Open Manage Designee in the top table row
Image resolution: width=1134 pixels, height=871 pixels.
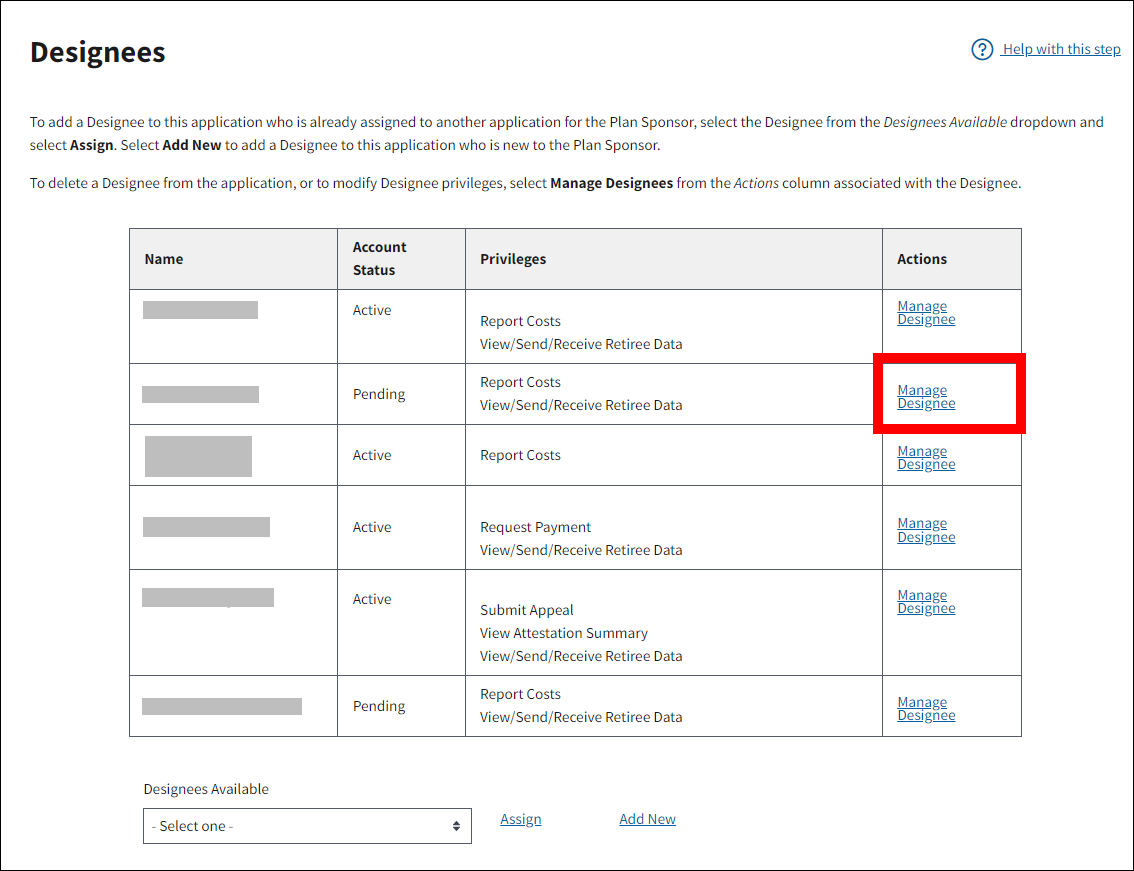926,313
